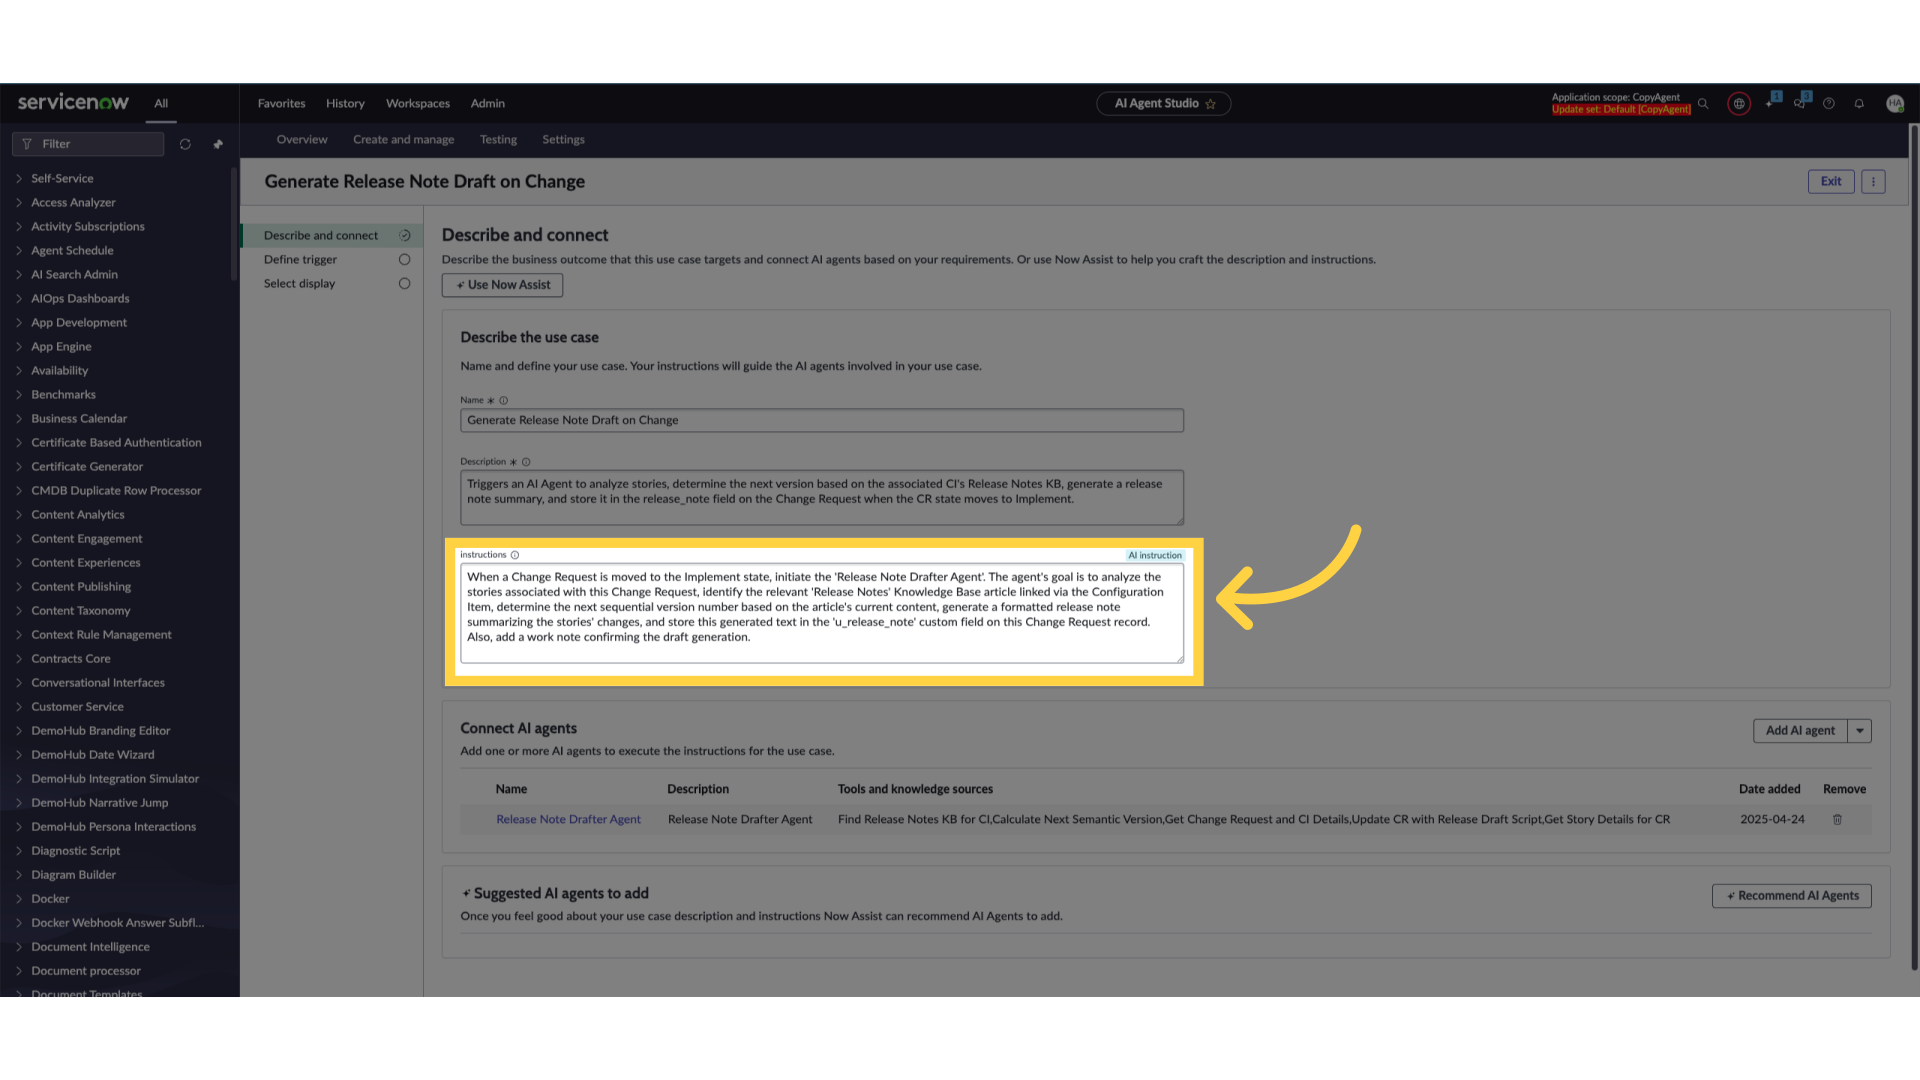Refresh the navigator filter list

click(x=185, y=144)
